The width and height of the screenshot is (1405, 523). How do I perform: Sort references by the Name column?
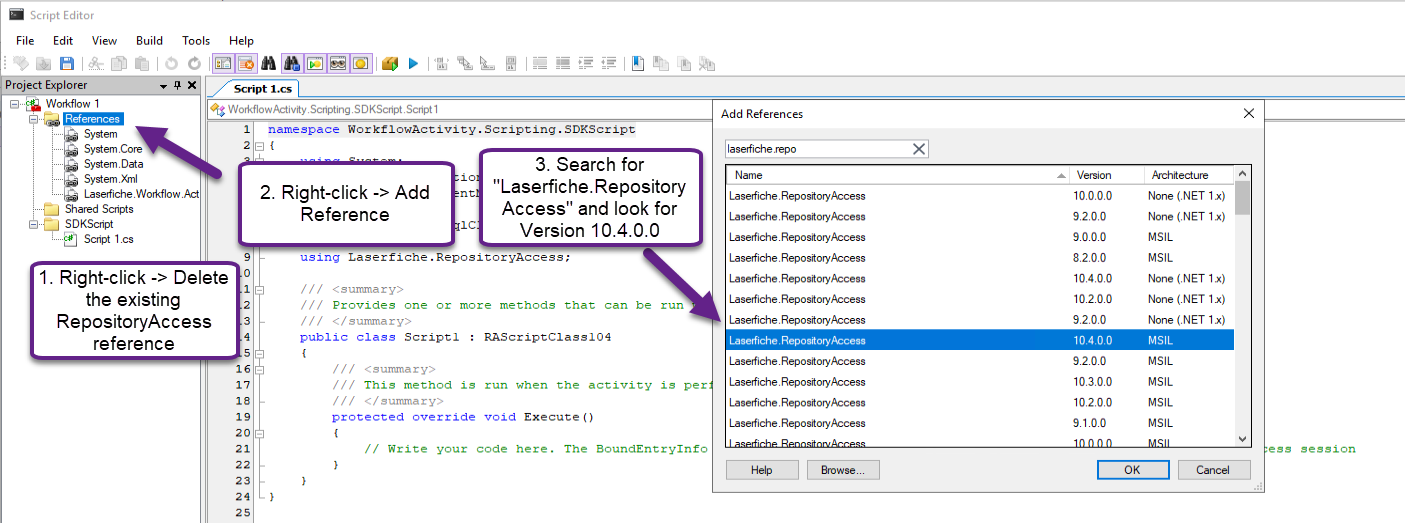897,175
